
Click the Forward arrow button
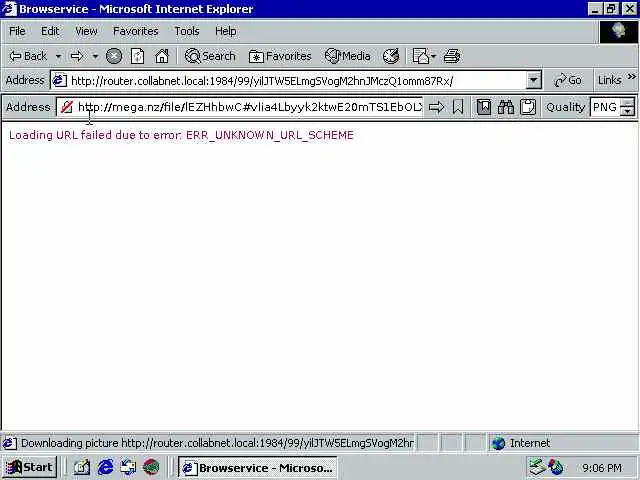pos(77,56)
